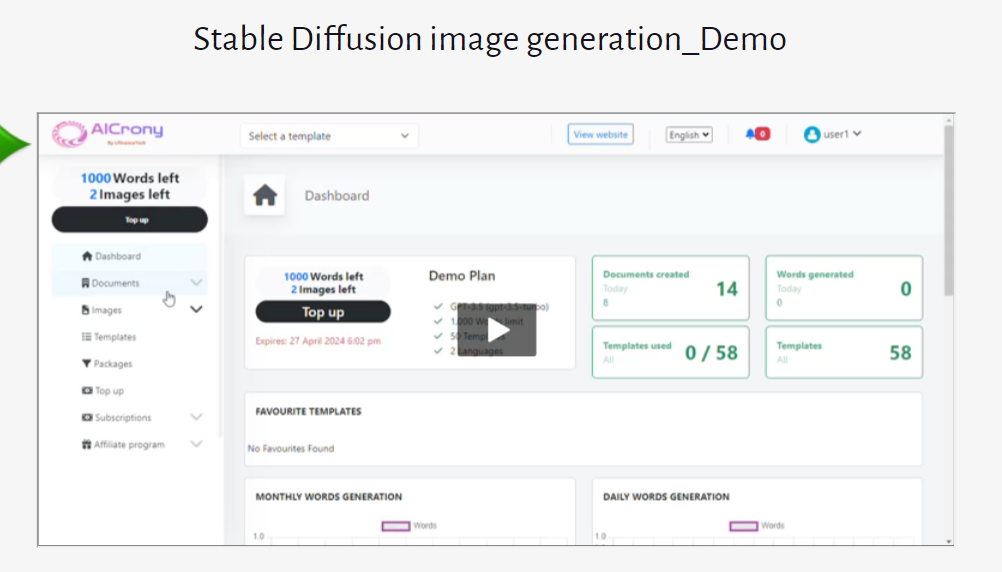The width and height of the screenshot is (1002, 572).
Task: Open Templates in the sidebar
Action: pos(130,337)
